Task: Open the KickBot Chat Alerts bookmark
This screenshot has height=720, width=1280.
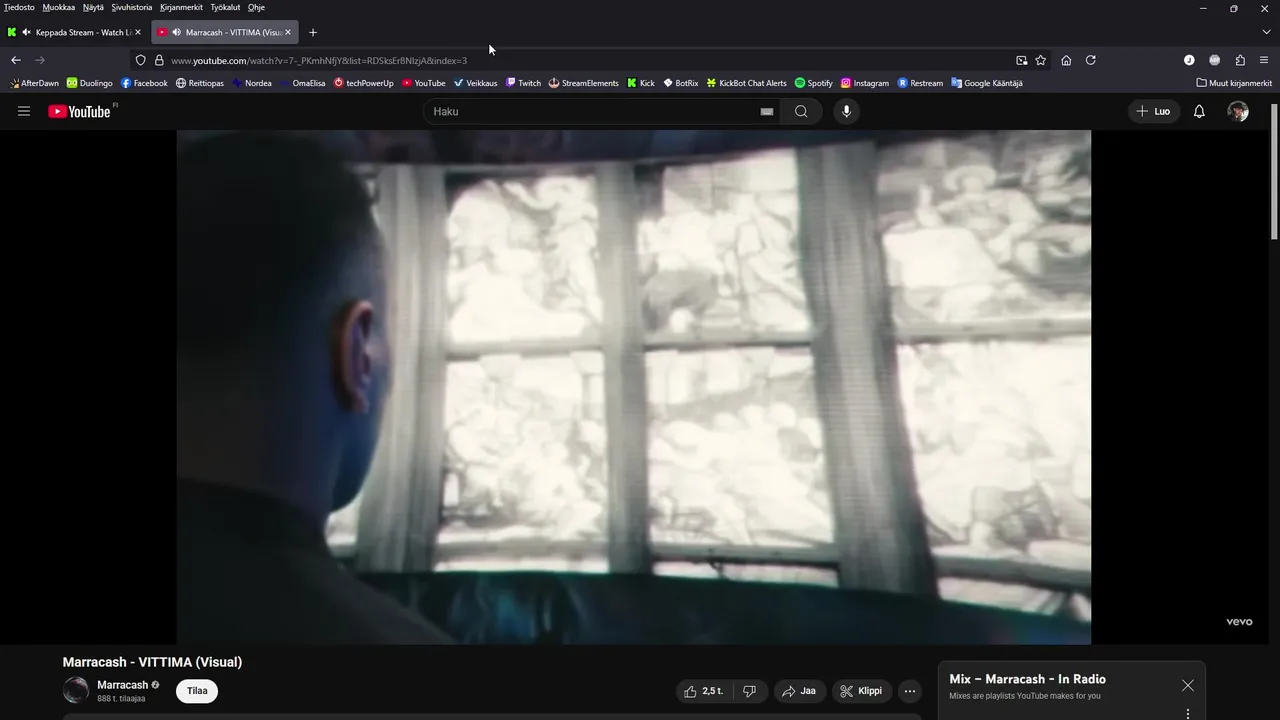Action: [746, 83]
